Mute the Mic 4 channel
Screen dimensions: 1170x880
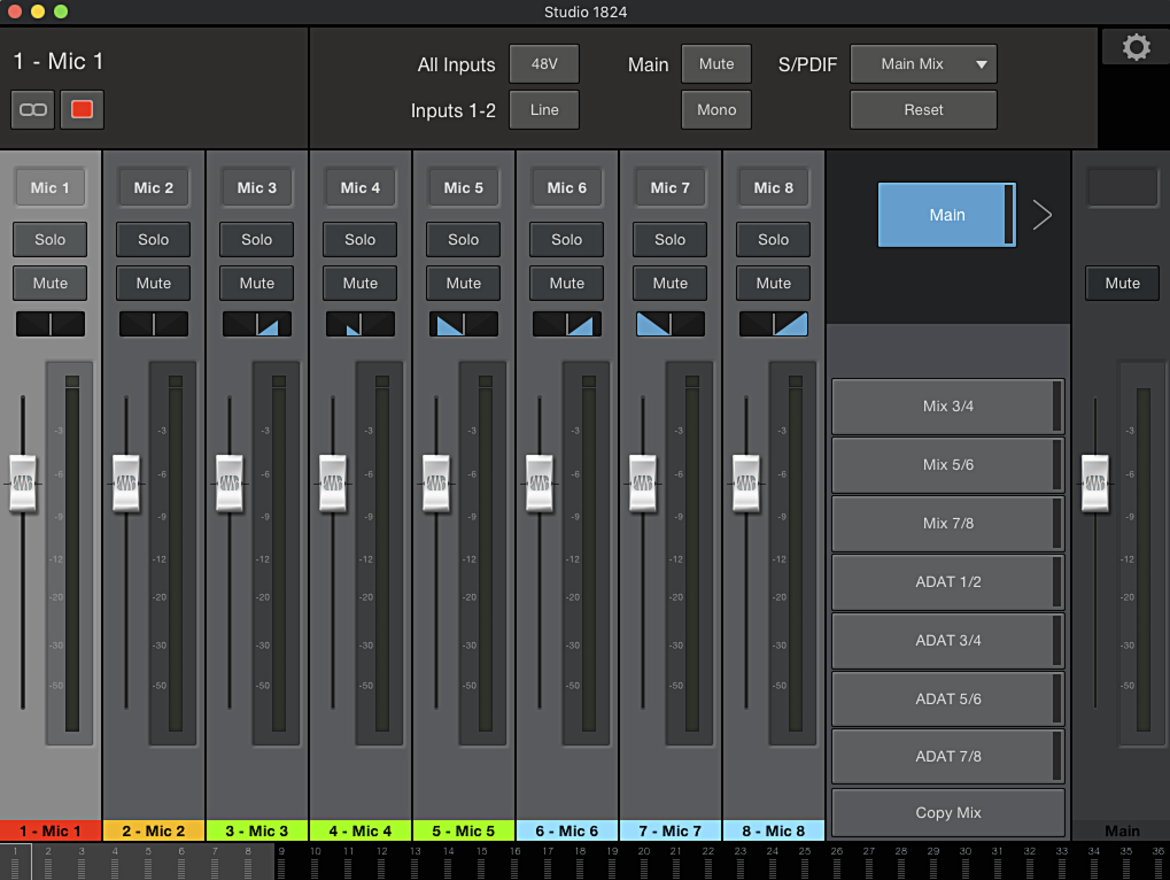click(360, 283)
